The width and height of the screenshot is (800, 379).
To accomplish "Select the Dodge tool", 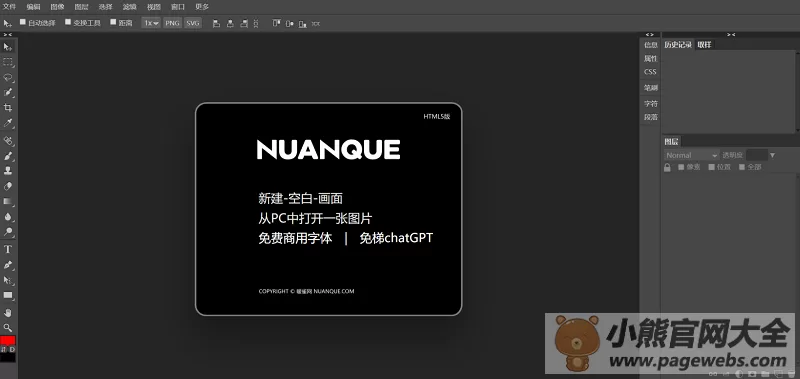I will (8, 232).
